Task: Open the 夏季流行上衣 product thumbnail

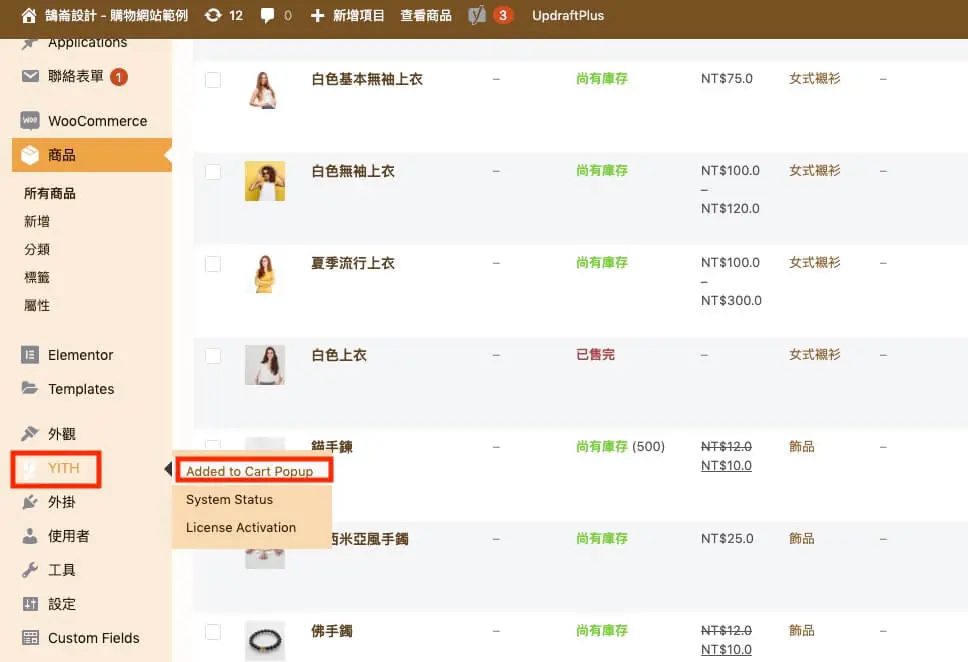Action: (x=265, y=274)
